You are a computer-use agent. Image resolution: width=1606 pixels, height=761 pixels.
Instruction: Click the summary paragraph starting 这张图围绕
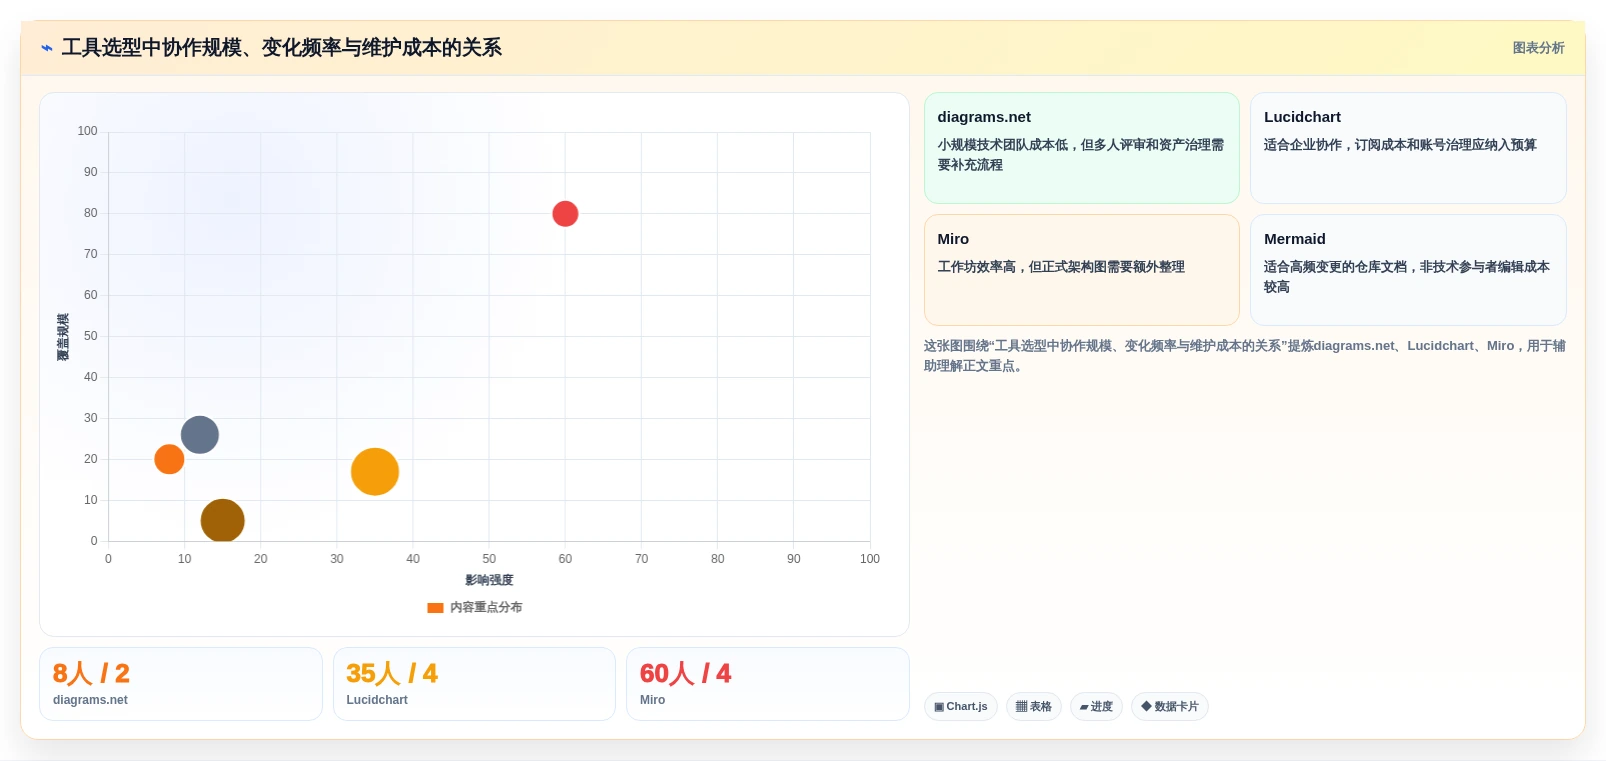[x=1245, y=356]
